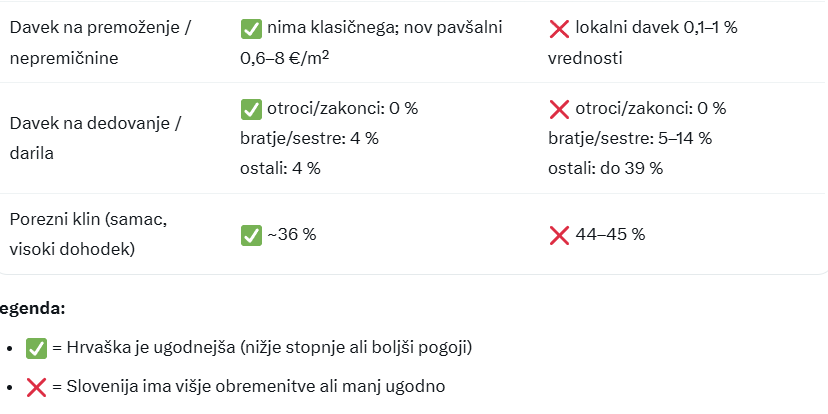Click the "44–45 %" tax wedge value
This screenshot has height=414, width=828.
coord(610,235)
